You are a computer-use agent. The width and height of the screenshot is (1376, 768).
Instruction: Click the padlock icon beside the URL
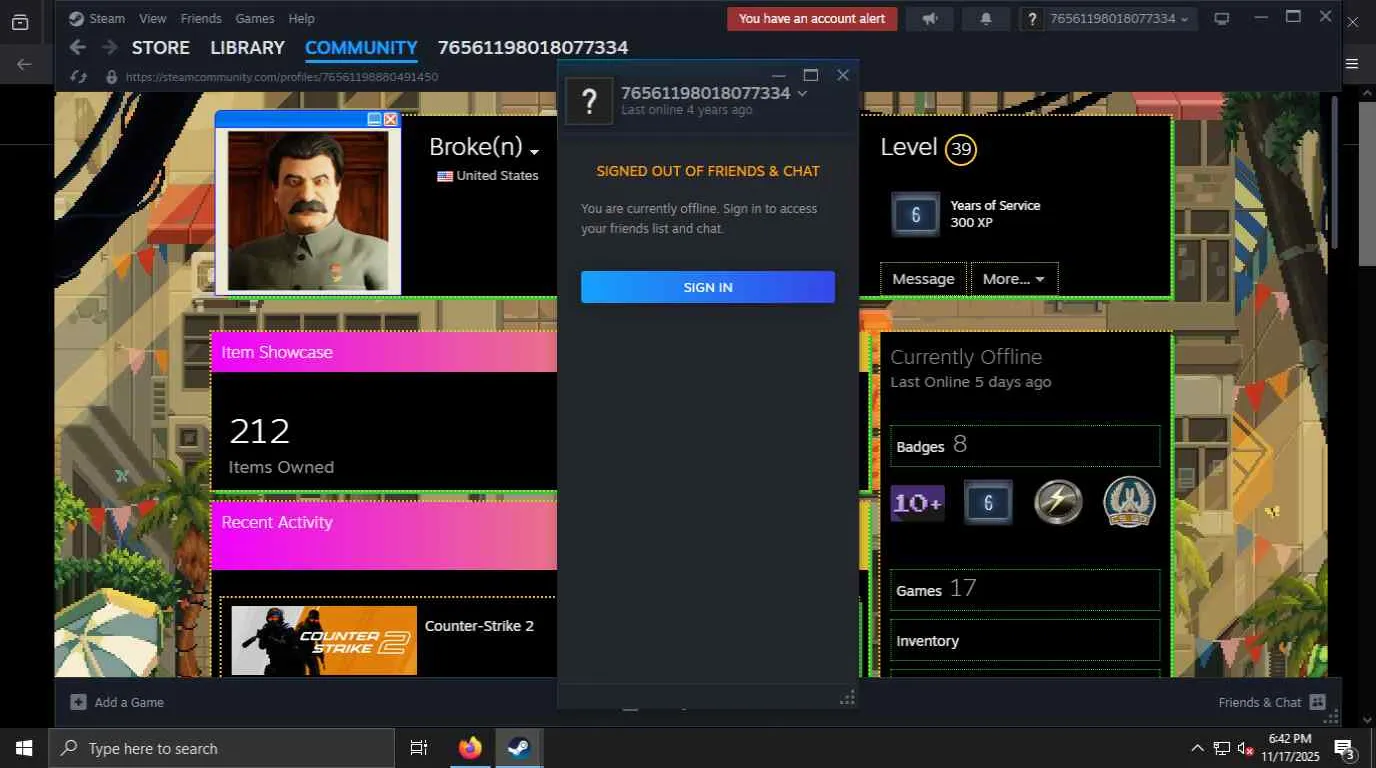pyautogui.click(x=111, y=77)
